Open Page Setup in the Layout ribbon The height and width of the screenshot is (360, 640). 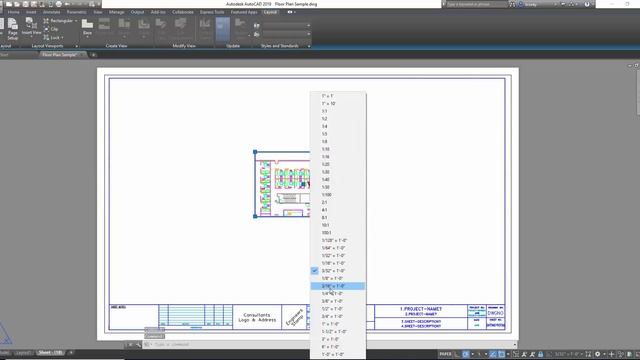click(x=13, y=29)
